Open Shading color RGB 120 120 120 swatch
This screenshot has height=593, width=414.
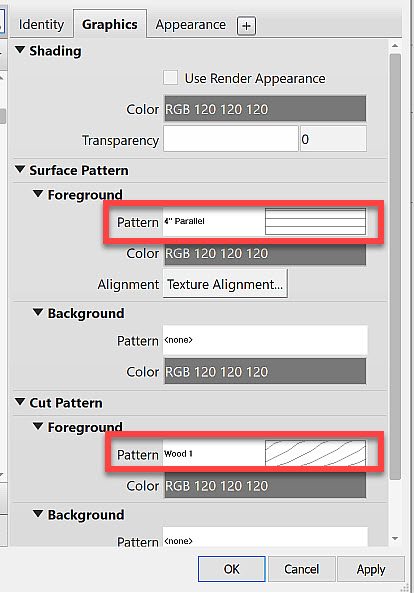tap(265, 109)
